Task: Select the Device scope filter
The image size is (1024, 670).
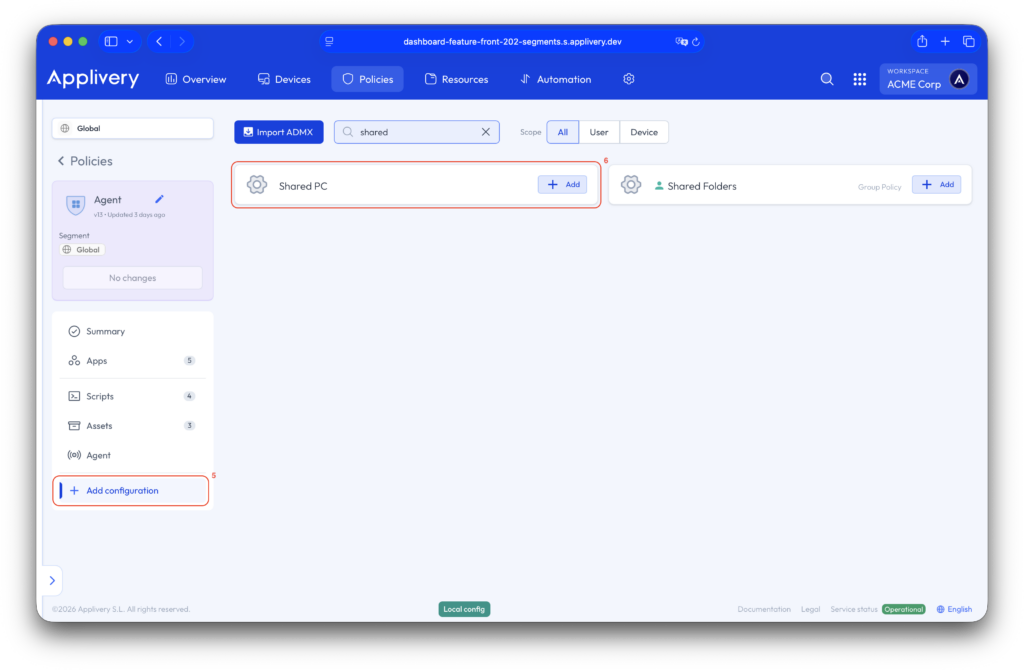Action: pyautogui.click(x=644, y=132)
